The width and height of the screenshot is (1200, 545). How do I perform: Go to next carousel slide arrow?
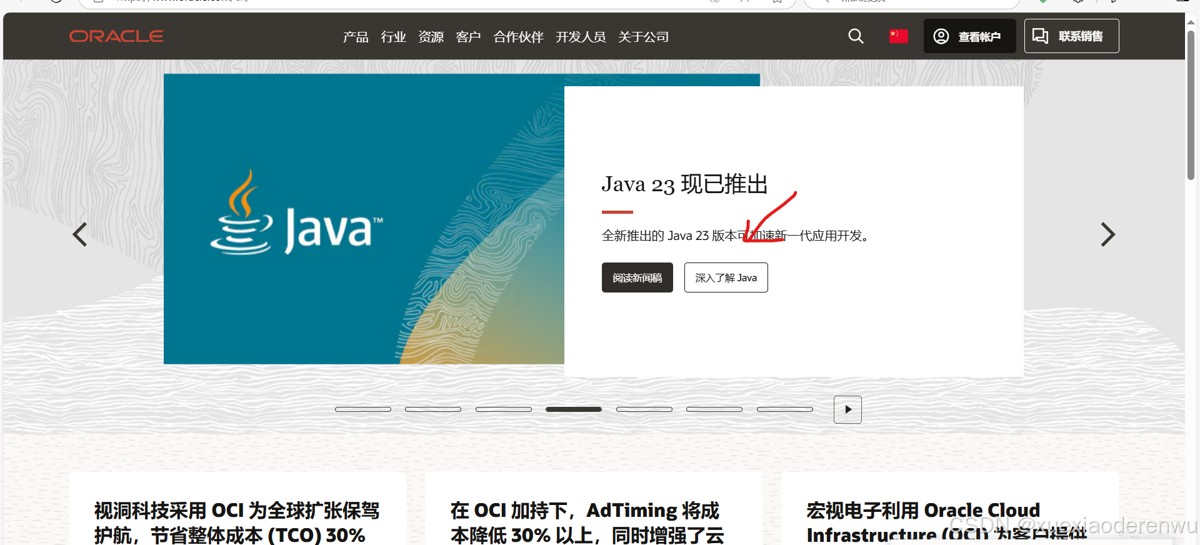point(1107,234)
